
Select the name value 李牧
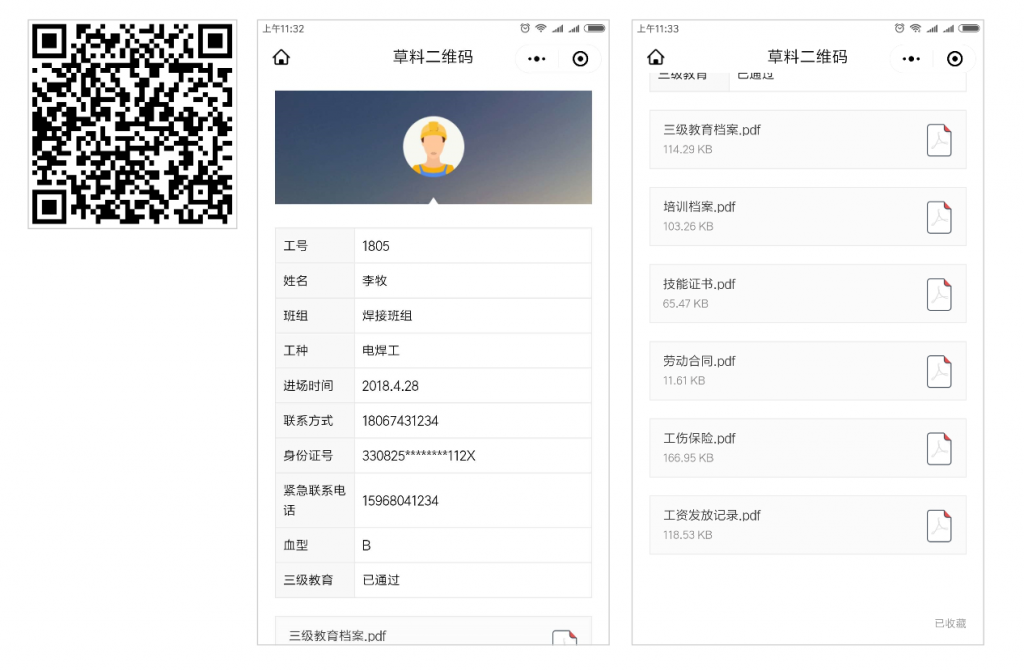tap(375, 281)
